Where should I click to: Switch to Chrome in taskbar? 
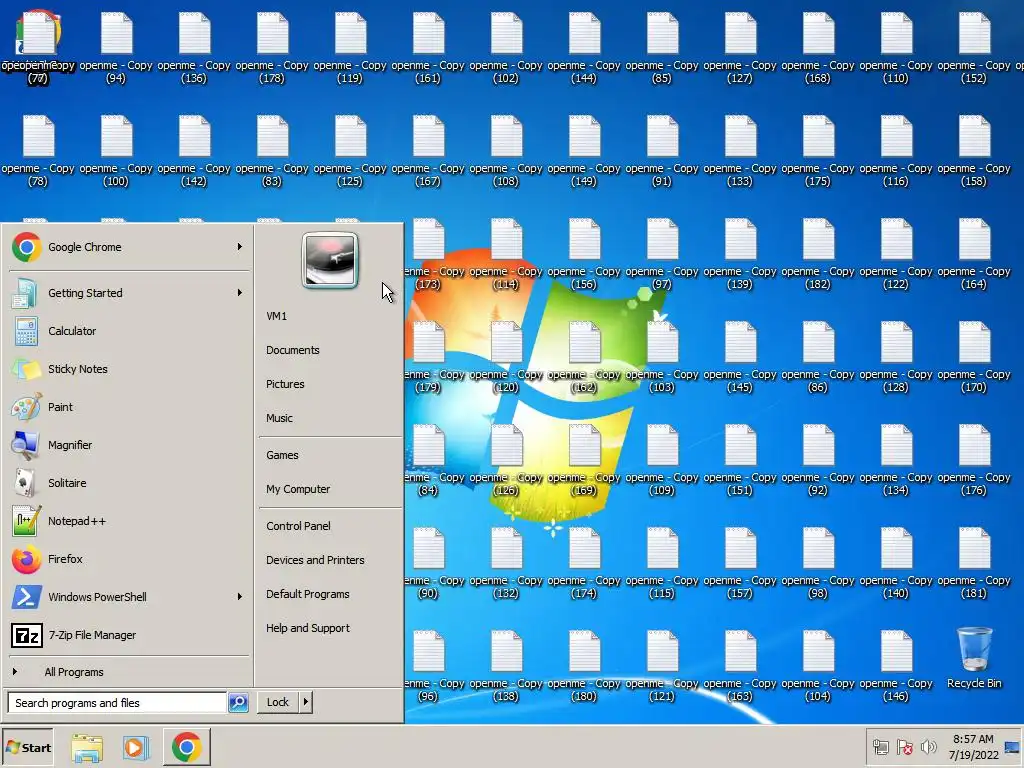pos(187,747)
